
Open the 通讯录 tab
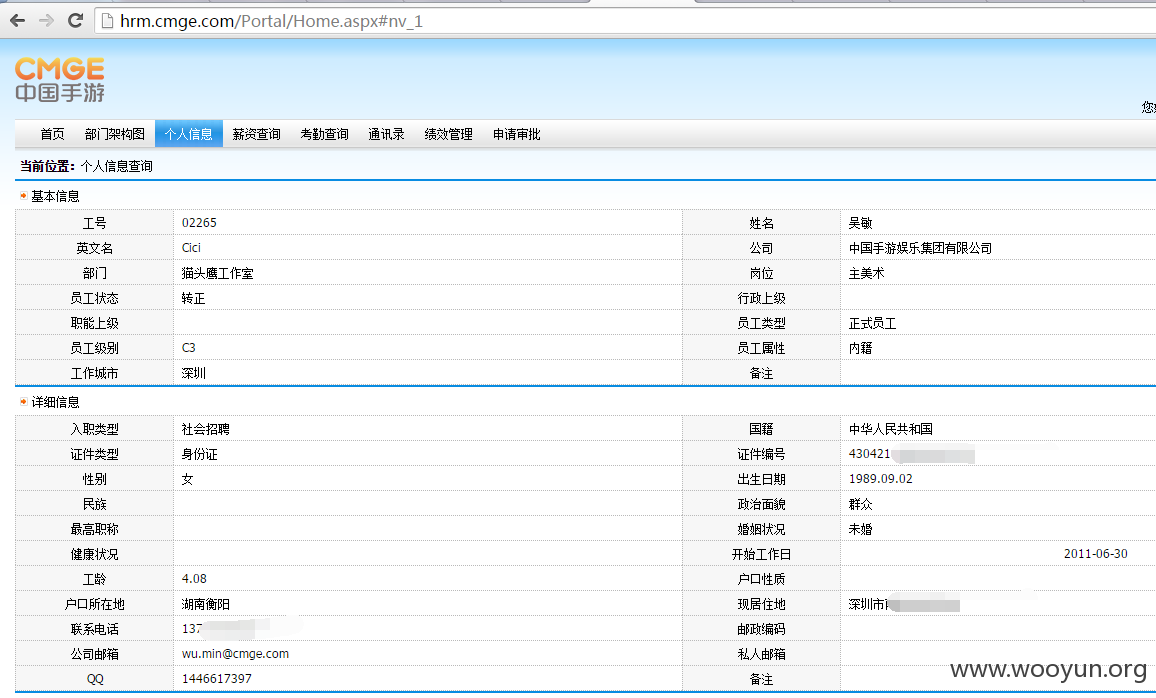tap(386, 134)
